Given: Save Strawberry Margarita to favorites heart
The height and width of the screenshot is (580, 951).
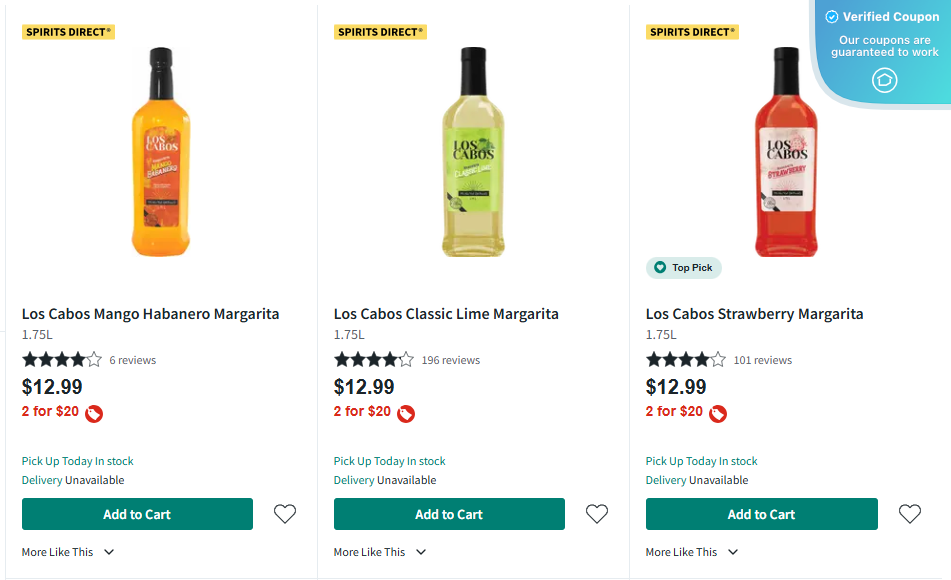Looking at the screenshot, I should tap(909, 514).
